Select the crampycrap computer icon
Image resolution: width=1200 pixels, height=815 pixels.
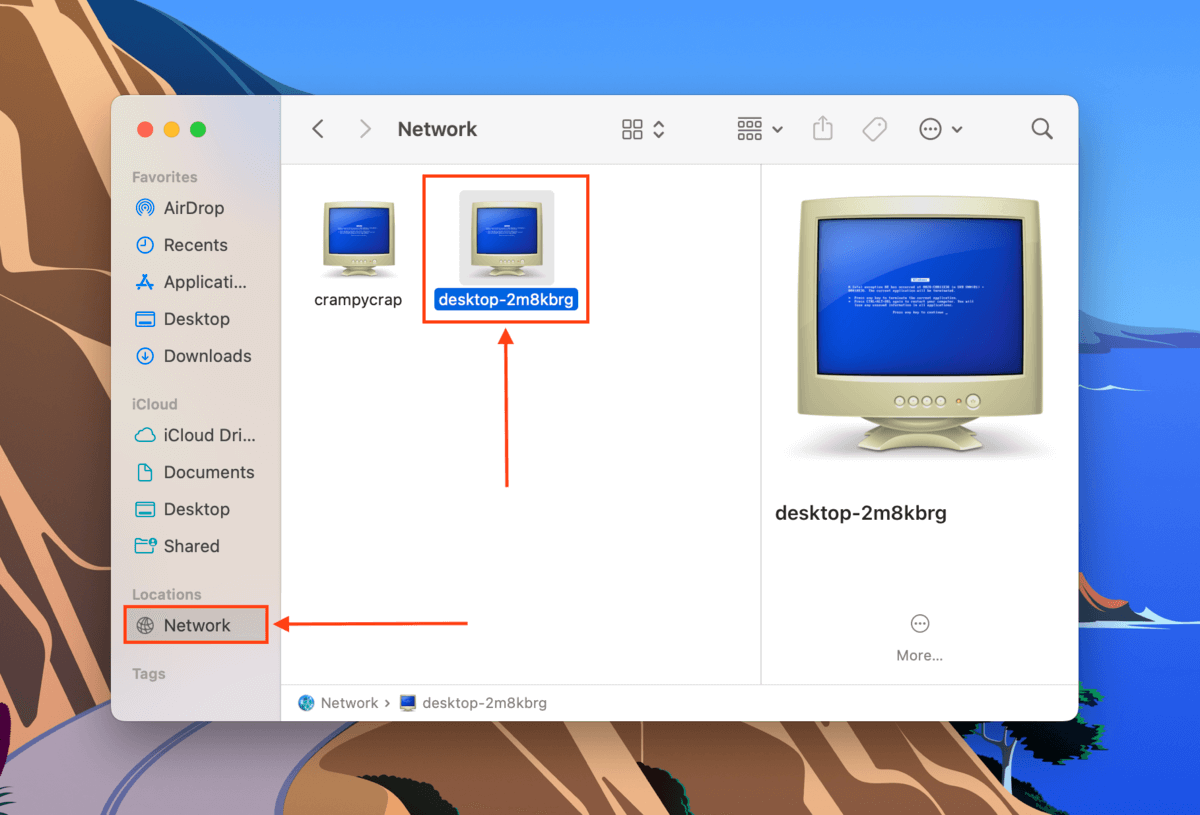[x=358, y=238]
